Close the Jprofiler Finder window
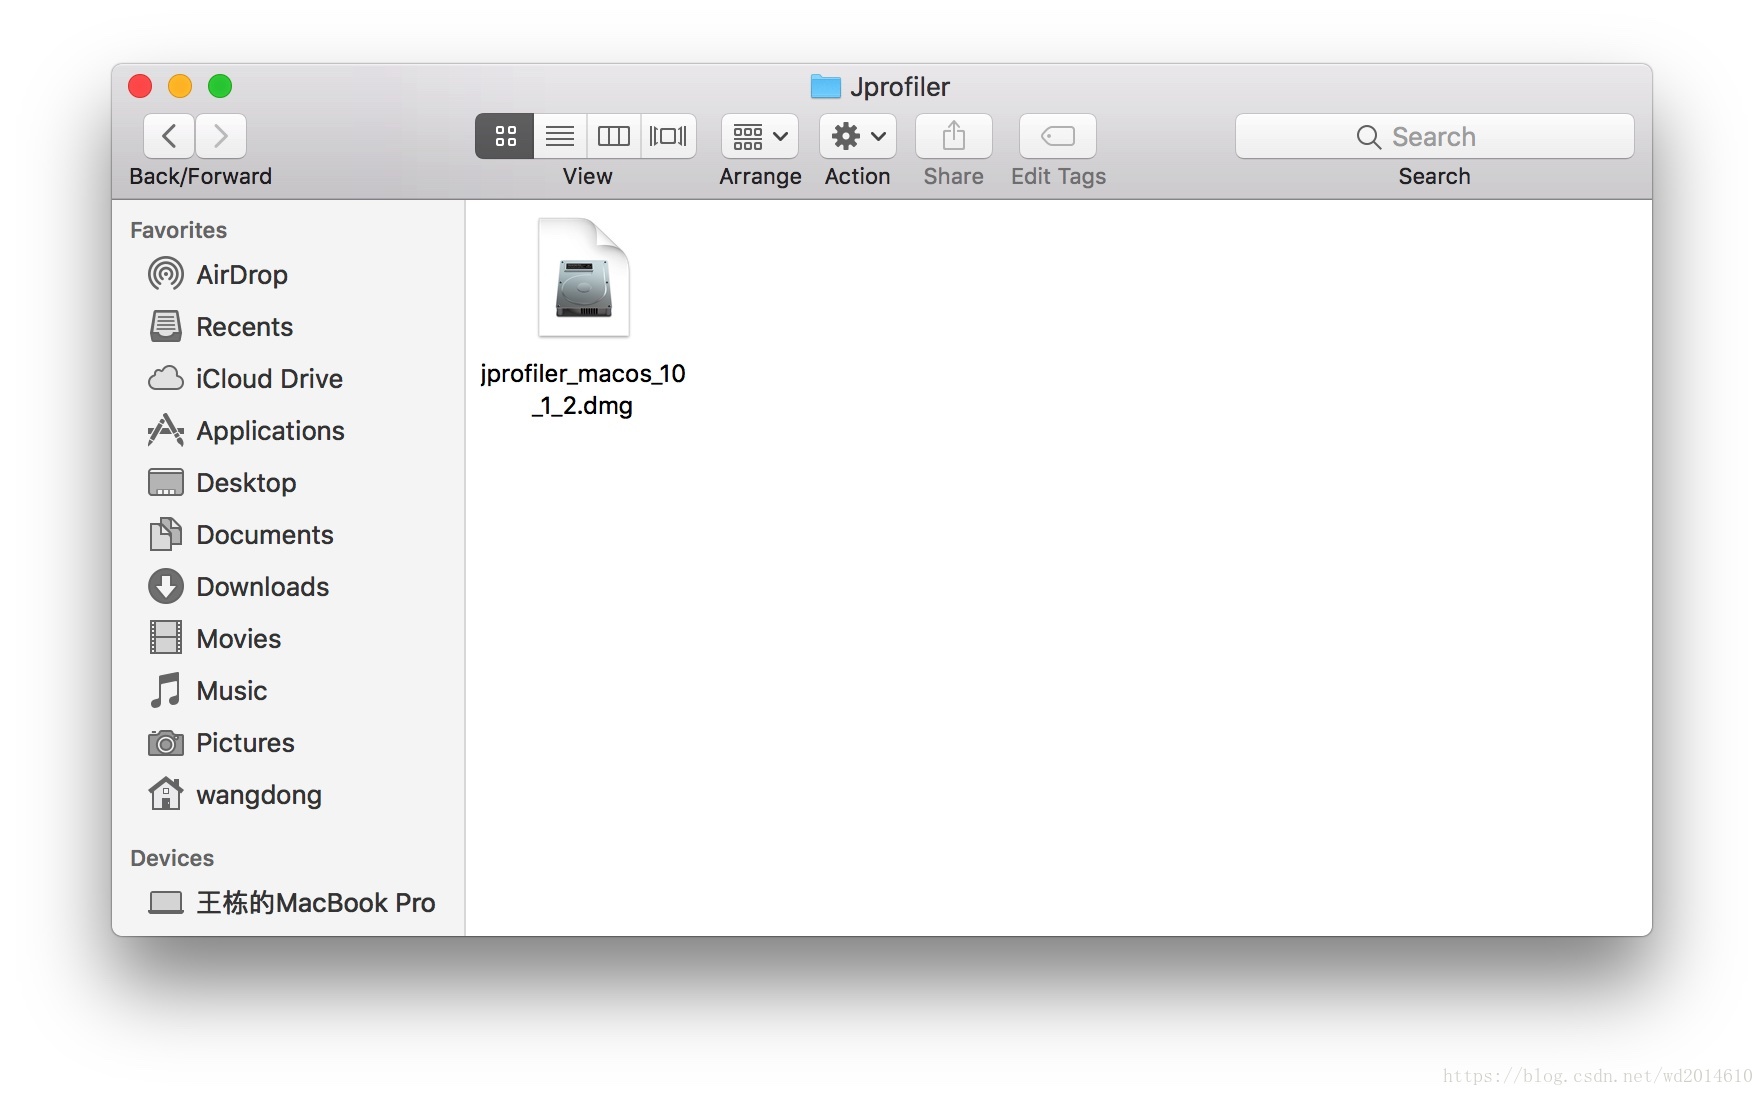Screen dimensions: 1764x1096 point(140,86)
